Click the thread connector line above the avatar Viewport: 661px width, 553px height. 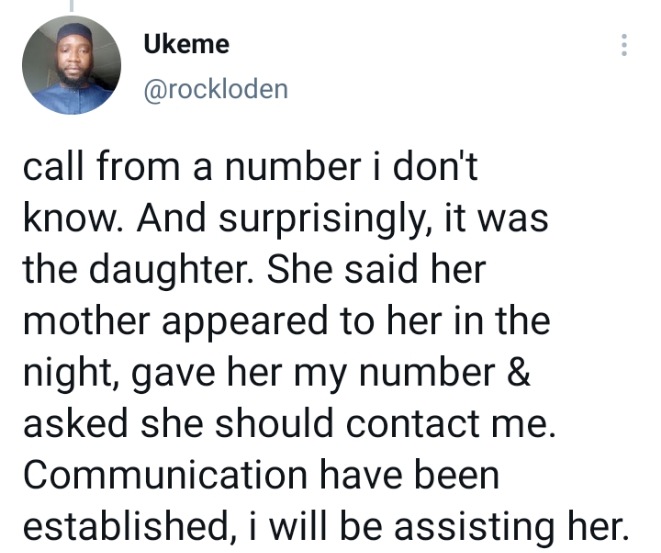pos(70,5)
